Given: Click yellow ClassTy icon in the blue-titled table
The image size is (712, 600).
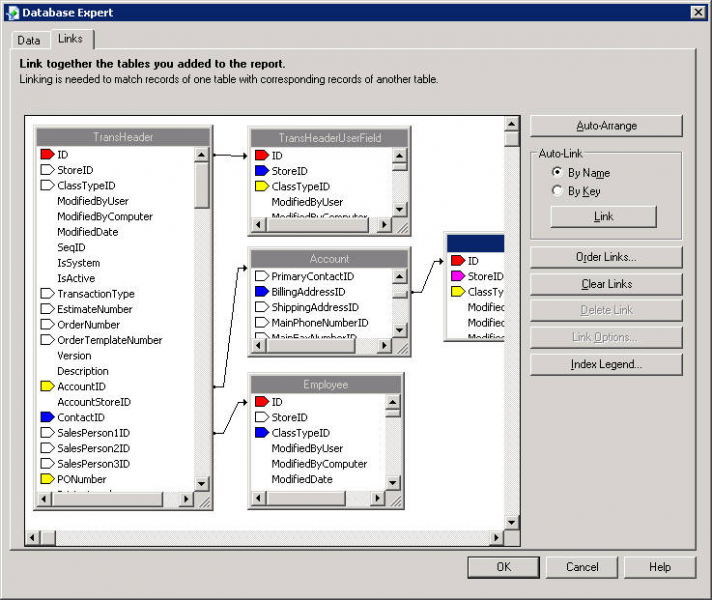Looking at the screenshot, I should tap(458, 292).
